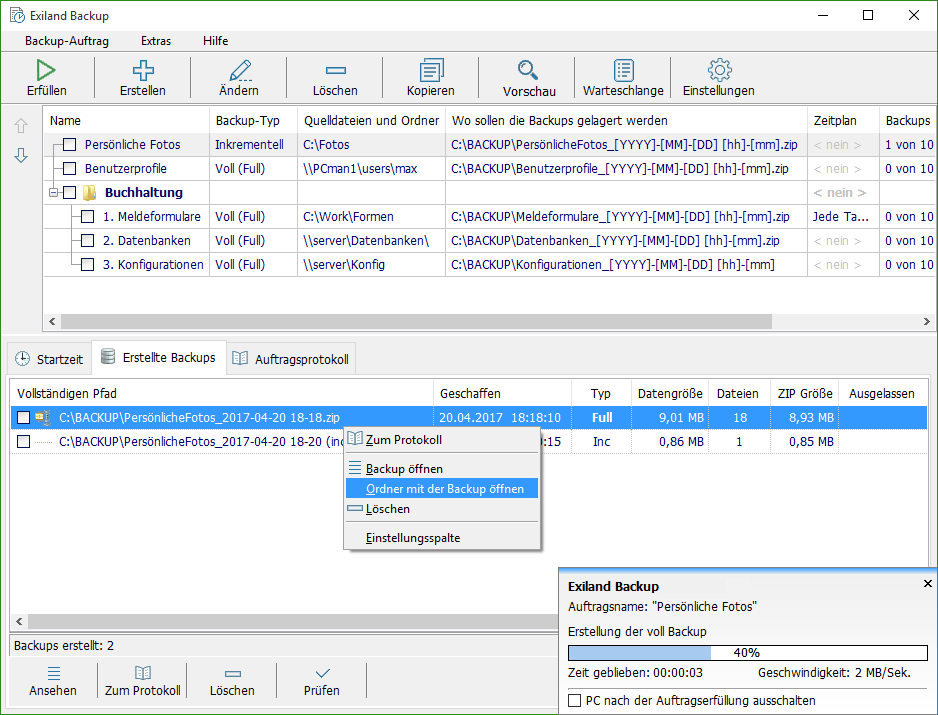Create a new job with the Erstellen plus icon
The width and height of the screenshot is (938, 715).
click(x=143, y=70)
